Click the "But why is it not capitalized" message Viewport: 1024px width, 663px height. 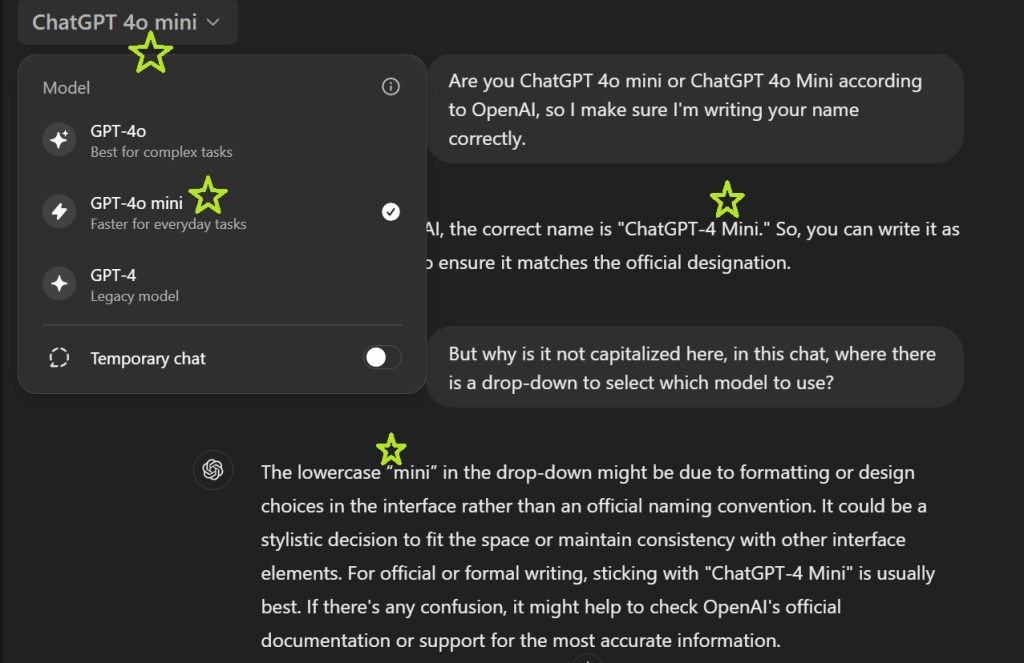(694, 367)
